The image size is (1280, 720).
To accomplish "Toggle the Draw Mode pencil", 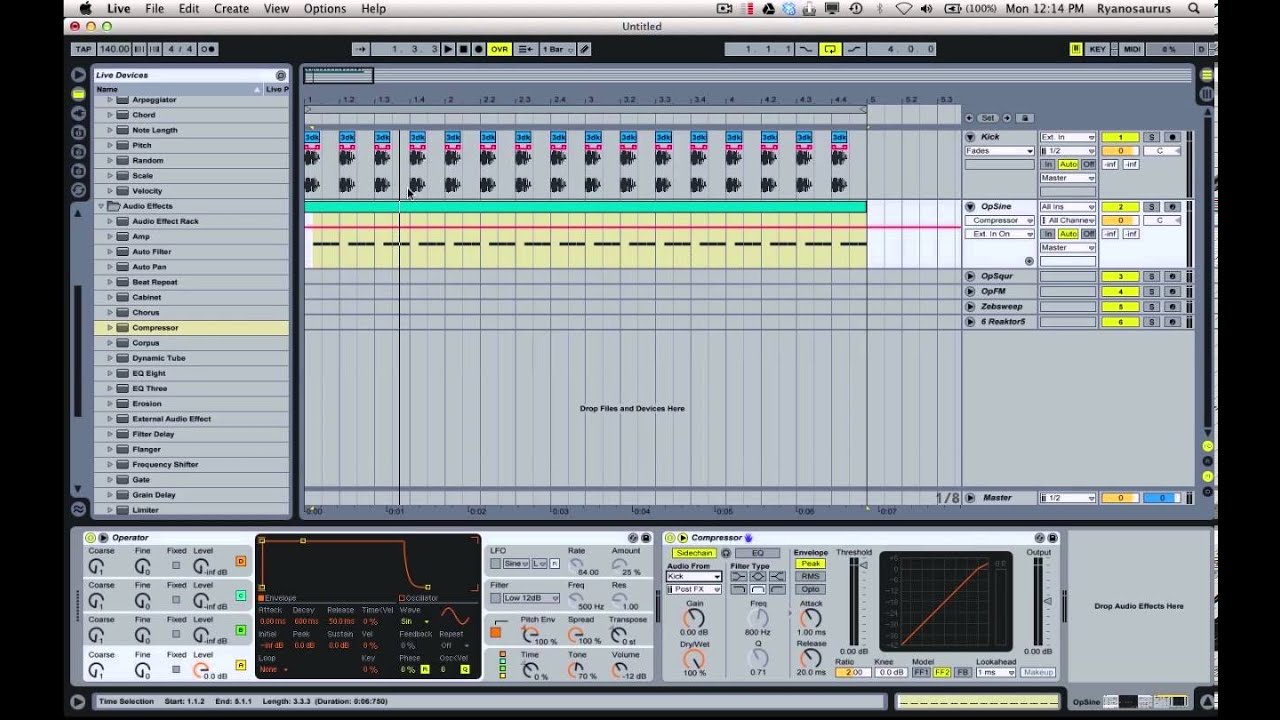I will pos(585,49).
